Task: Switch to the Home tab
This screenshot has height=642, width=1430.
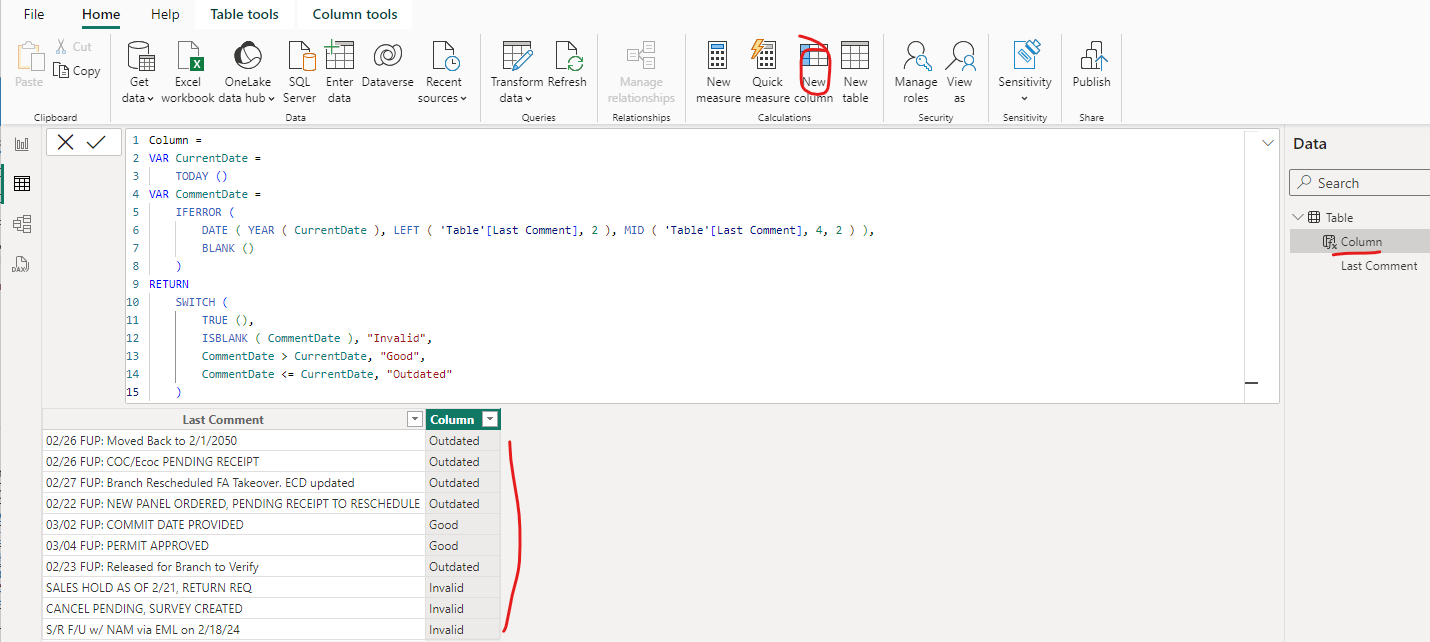Action: 101,14
